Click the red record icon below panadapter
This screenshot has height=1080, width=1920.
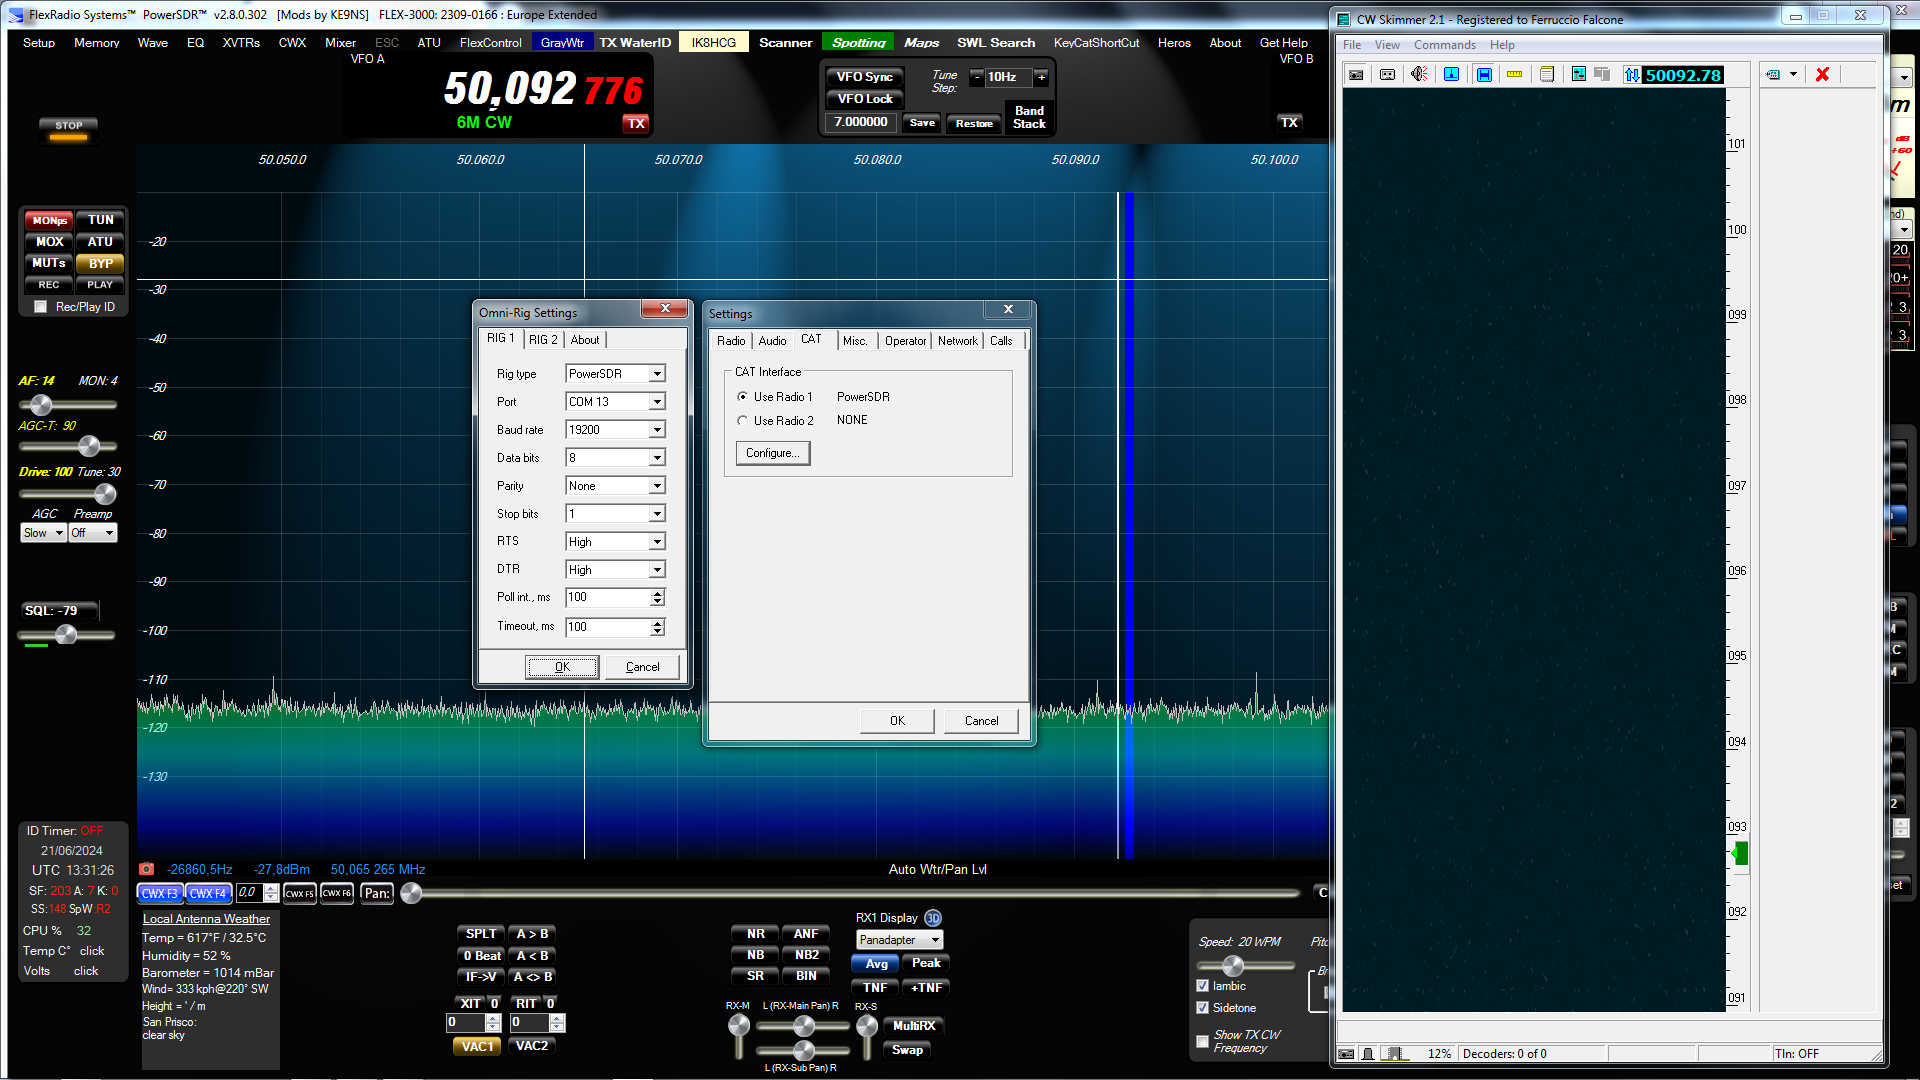tap(147, 869)
